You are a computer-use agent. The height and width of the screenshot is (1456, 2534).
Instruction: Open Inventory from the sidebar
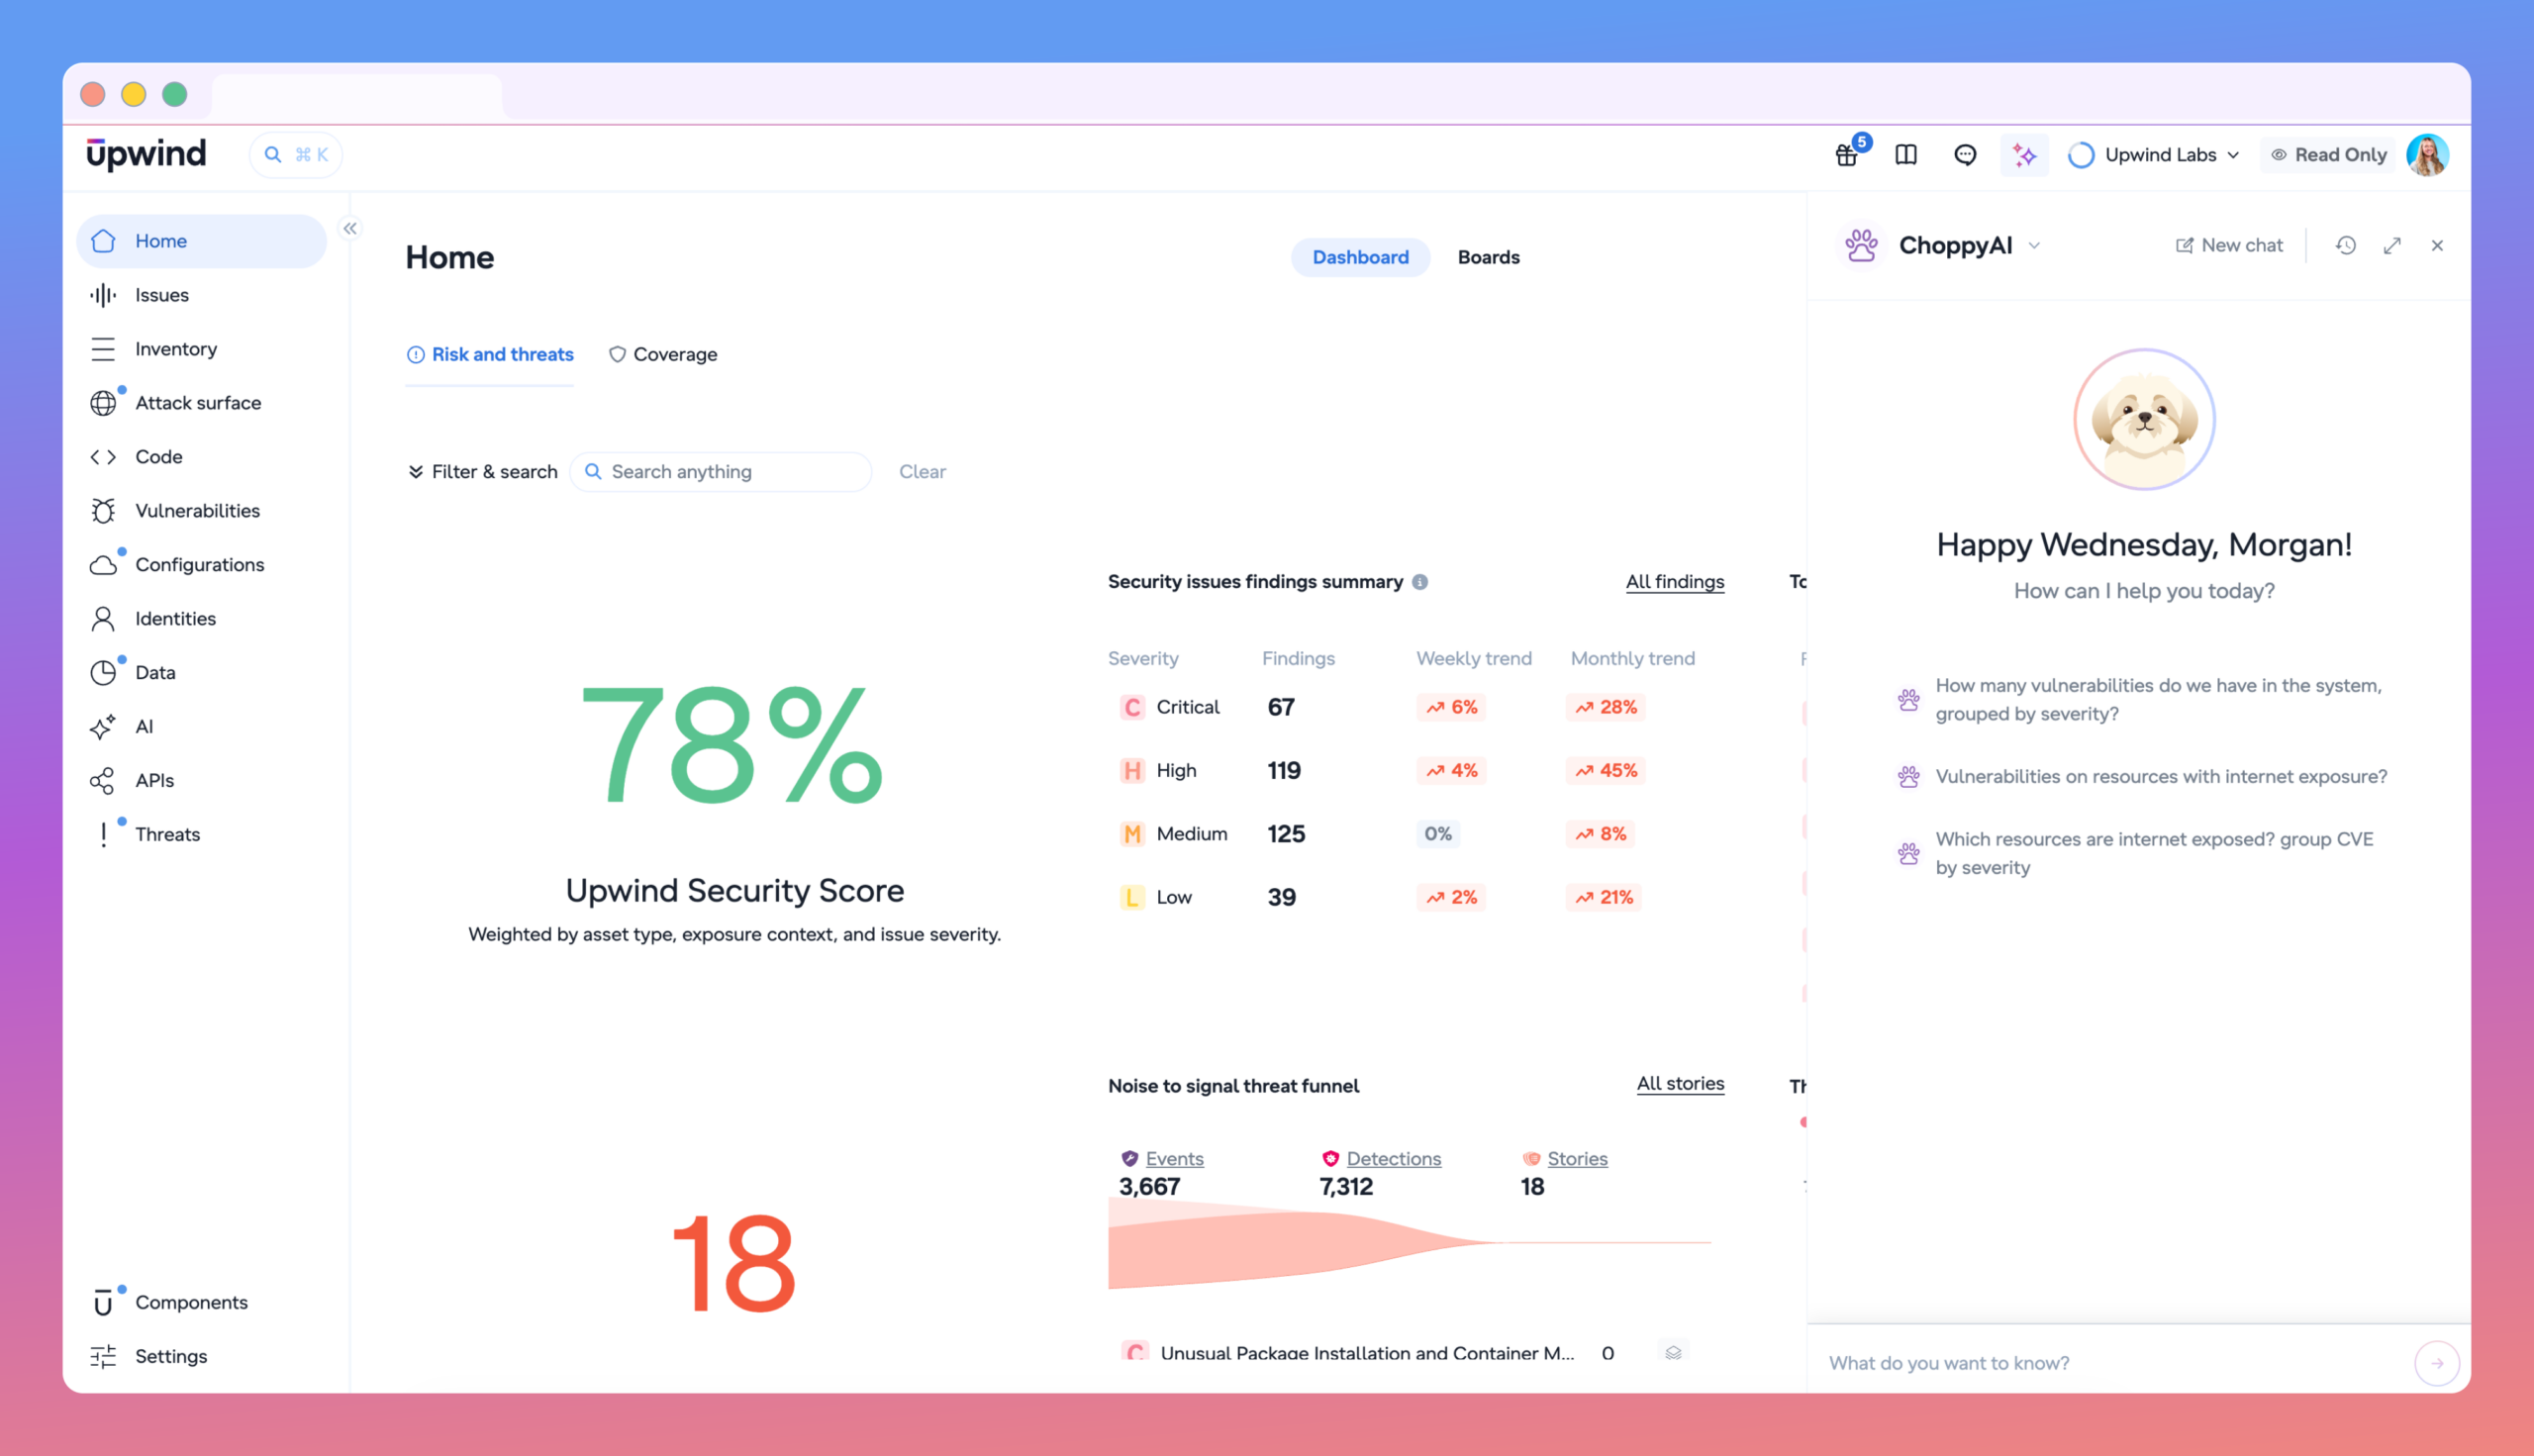point(202,349)
